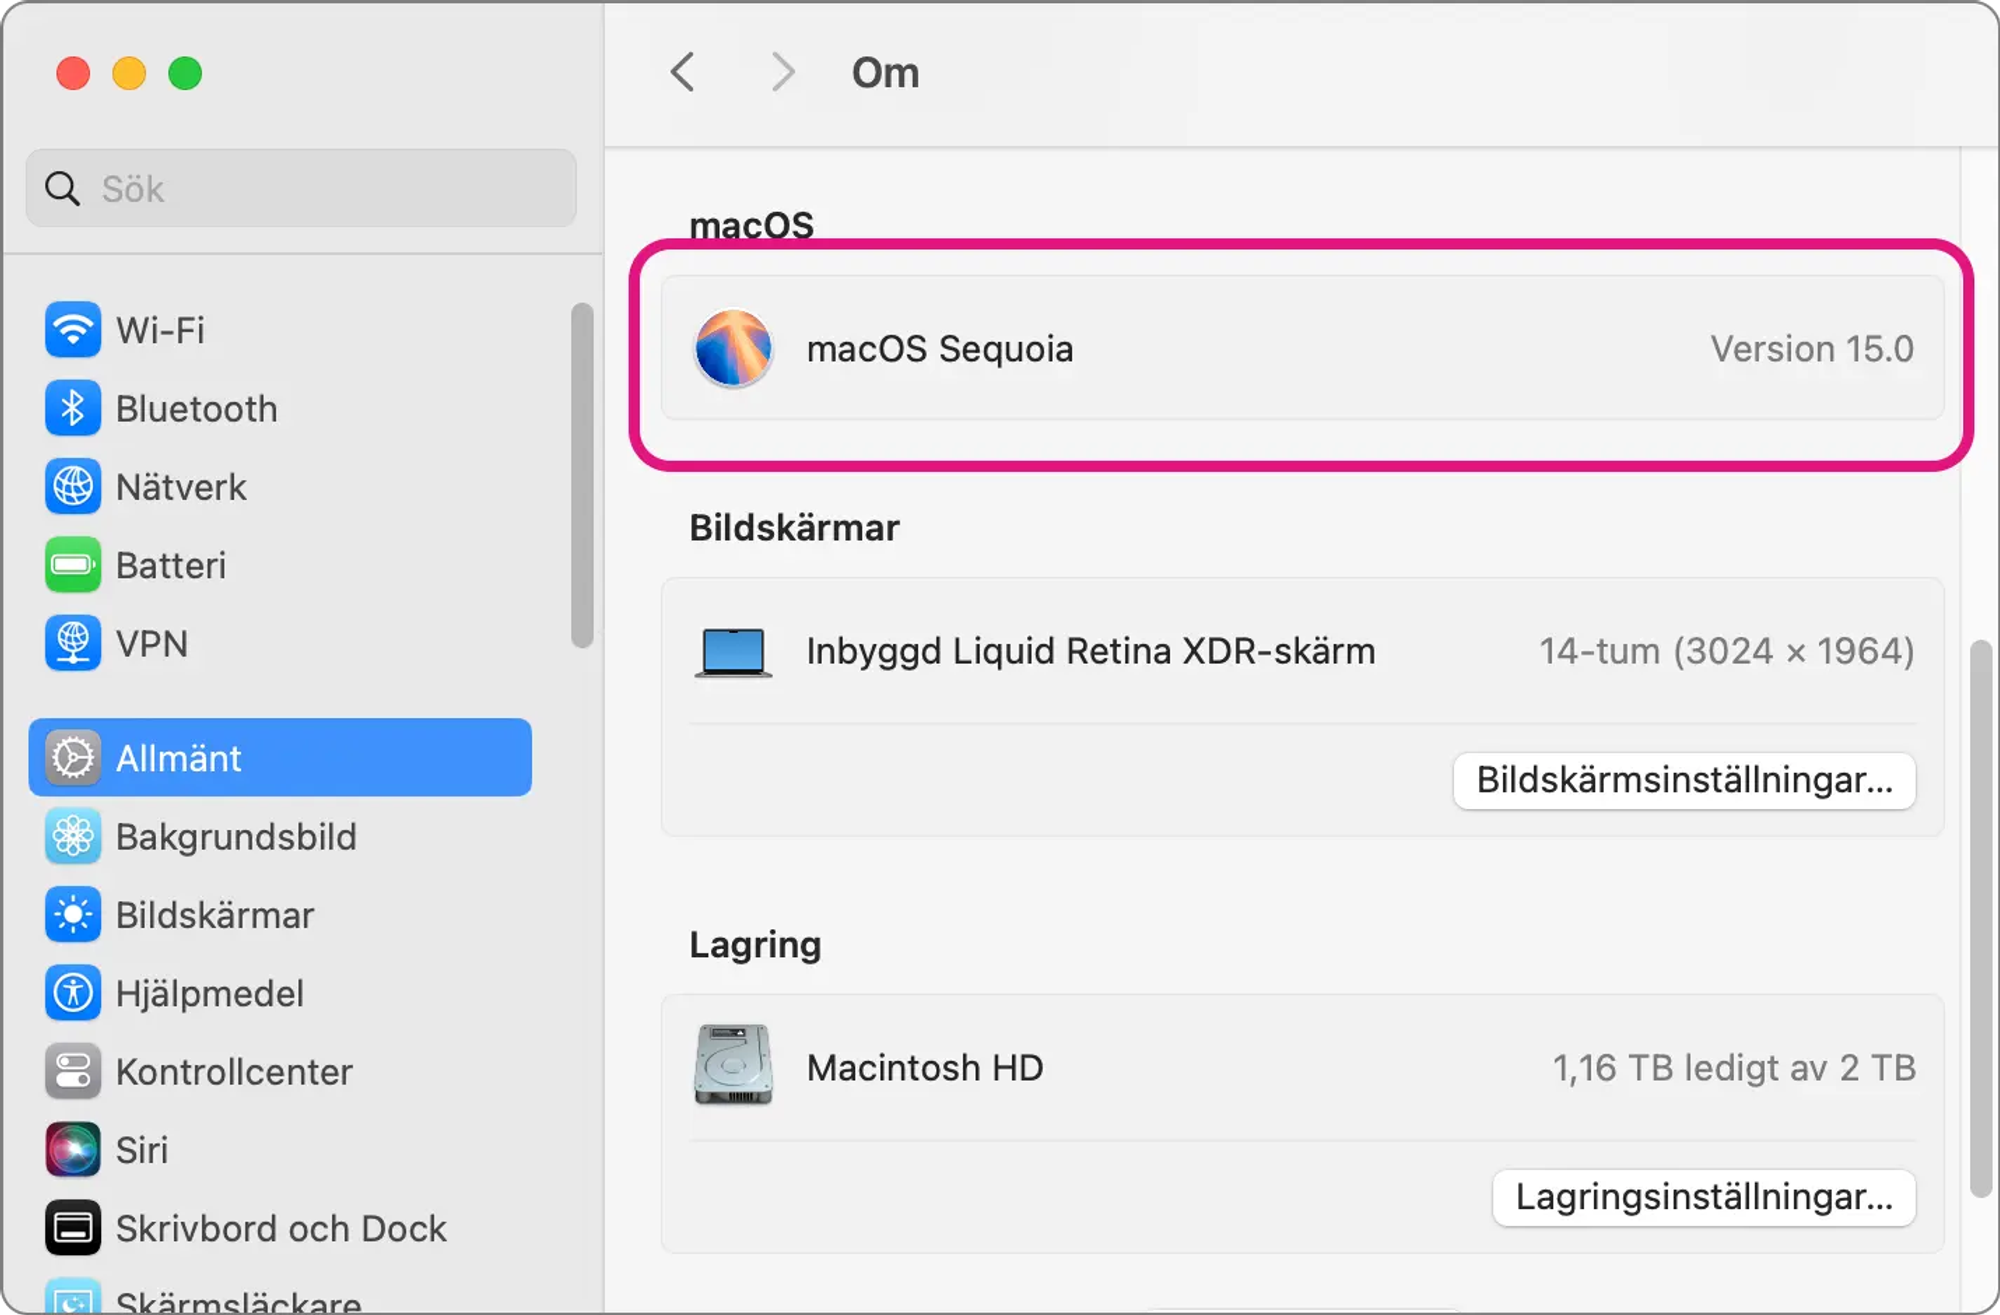Select Nätverk in the sidebar
The image size is (2000, 1315).
(181, 487)
